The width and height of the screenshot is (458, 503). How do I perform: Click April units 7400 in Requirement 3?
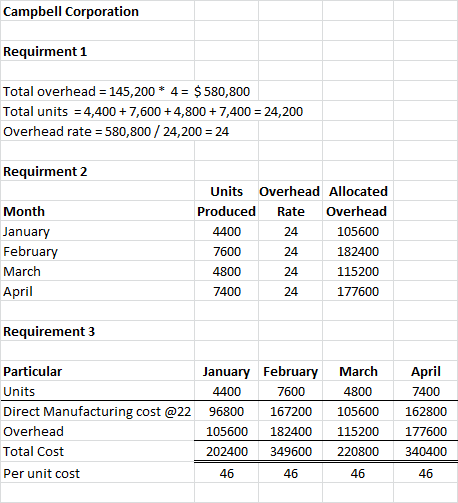426,392
